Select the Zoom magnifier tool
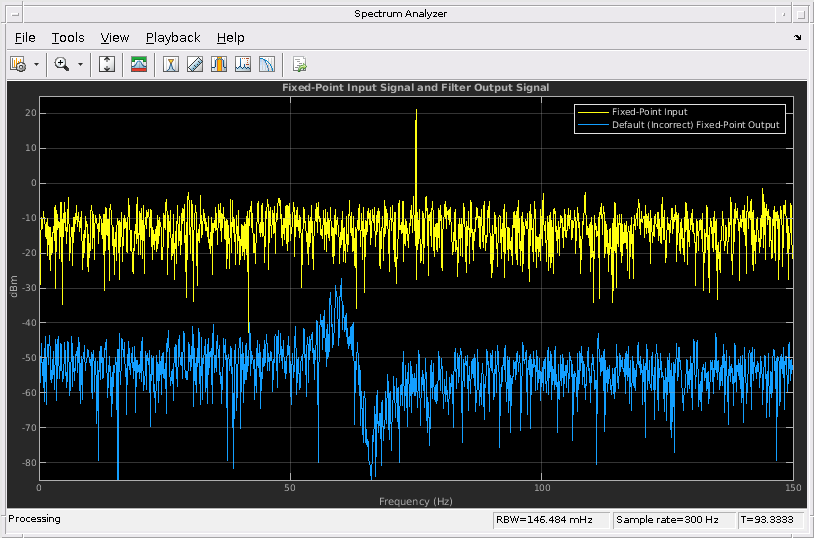814x538 pixels. pyautogui.click(x=62, y=64)
